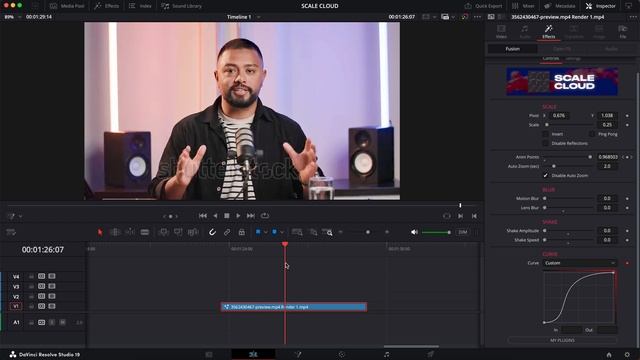640x360 pixels.
Task: Click the Insert Clip icon
Action: (x=164, y=232)
